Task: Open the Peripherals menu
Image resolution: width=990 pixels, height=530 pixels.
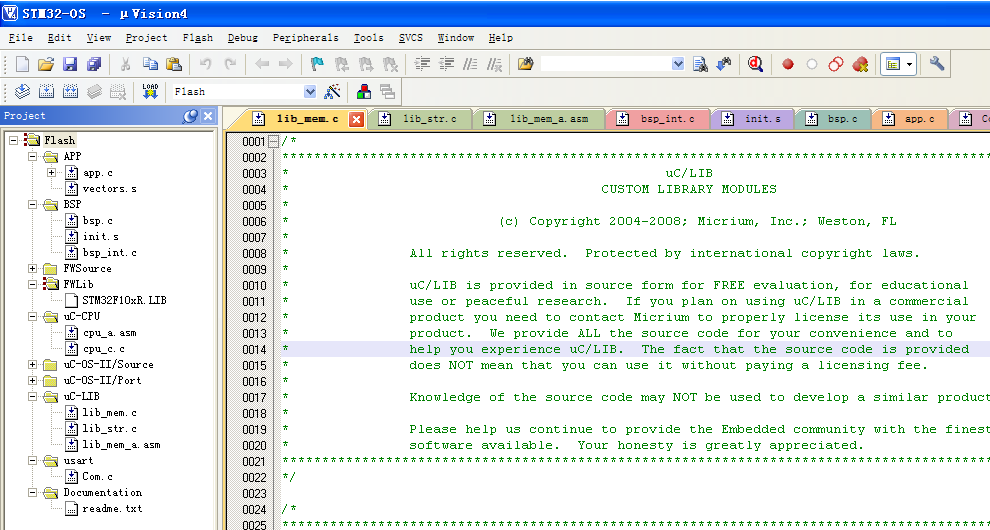Action: pyautogui.click(x=304, y=38)
